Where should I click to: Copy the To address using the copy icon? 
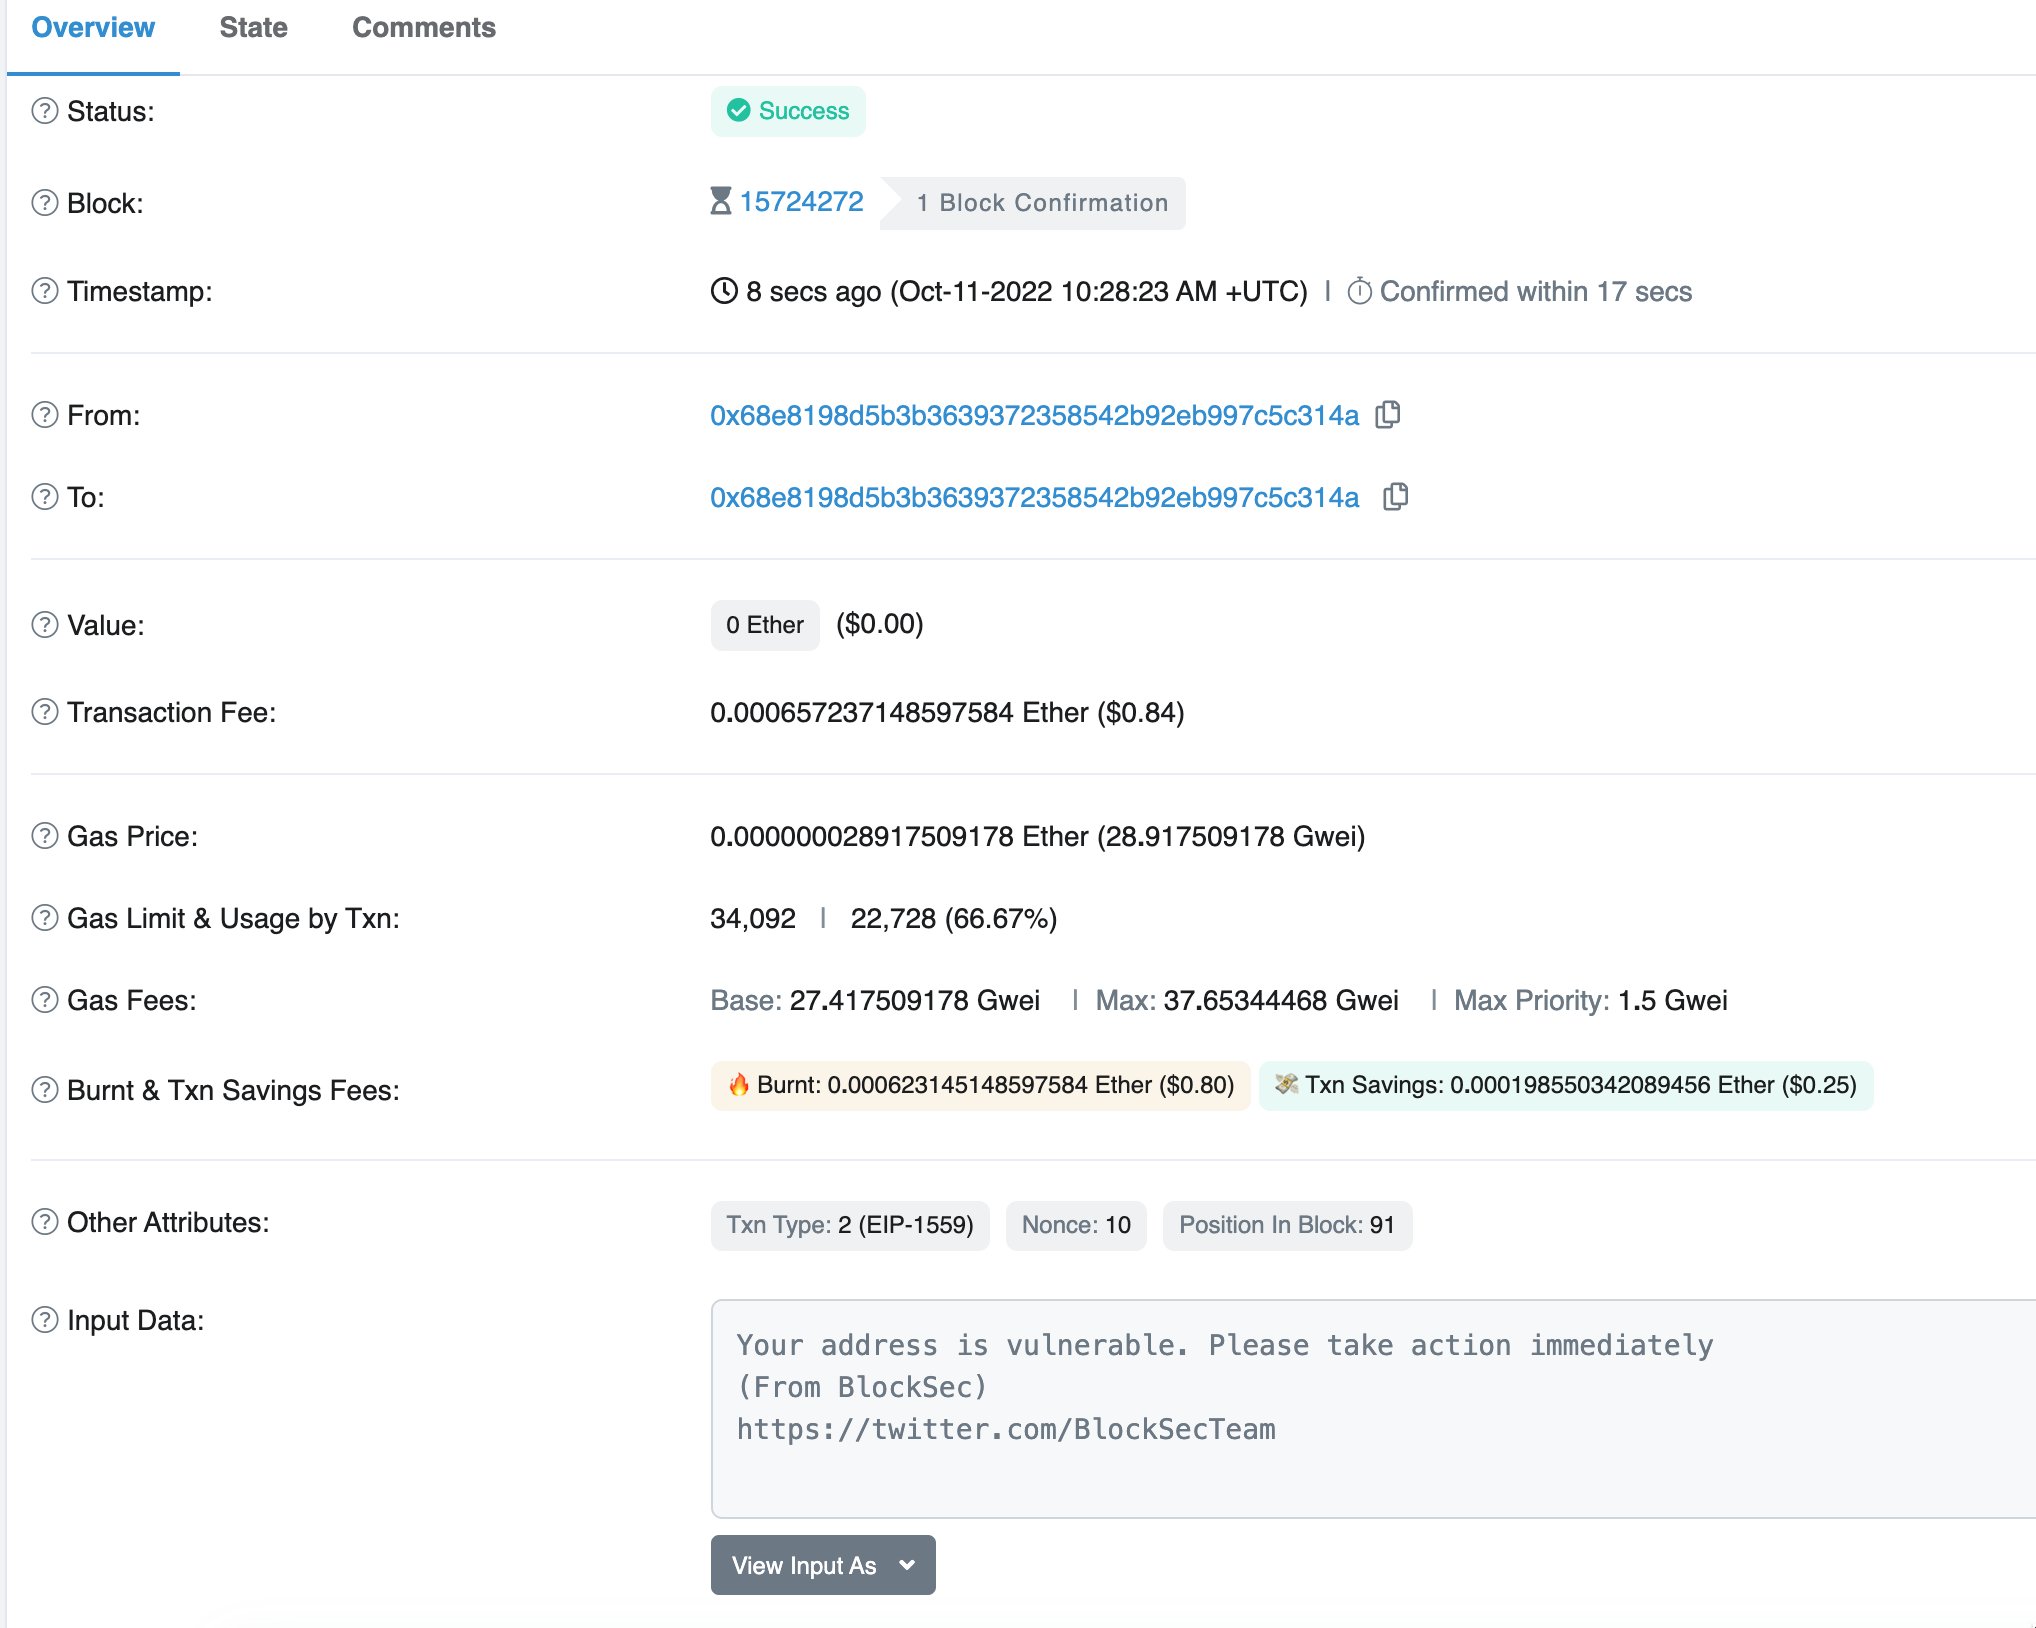point(1396,497)
